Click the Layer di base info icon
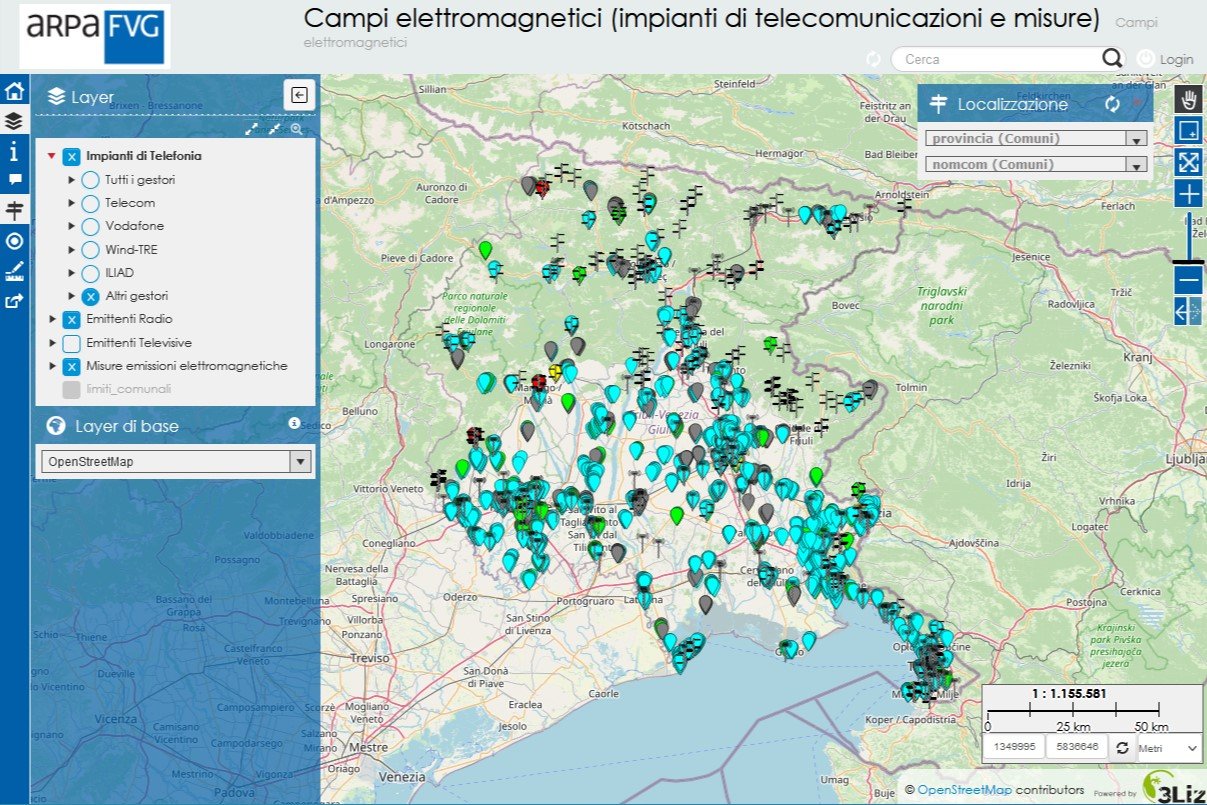The image size is (1207, 805). coord(294,423)
